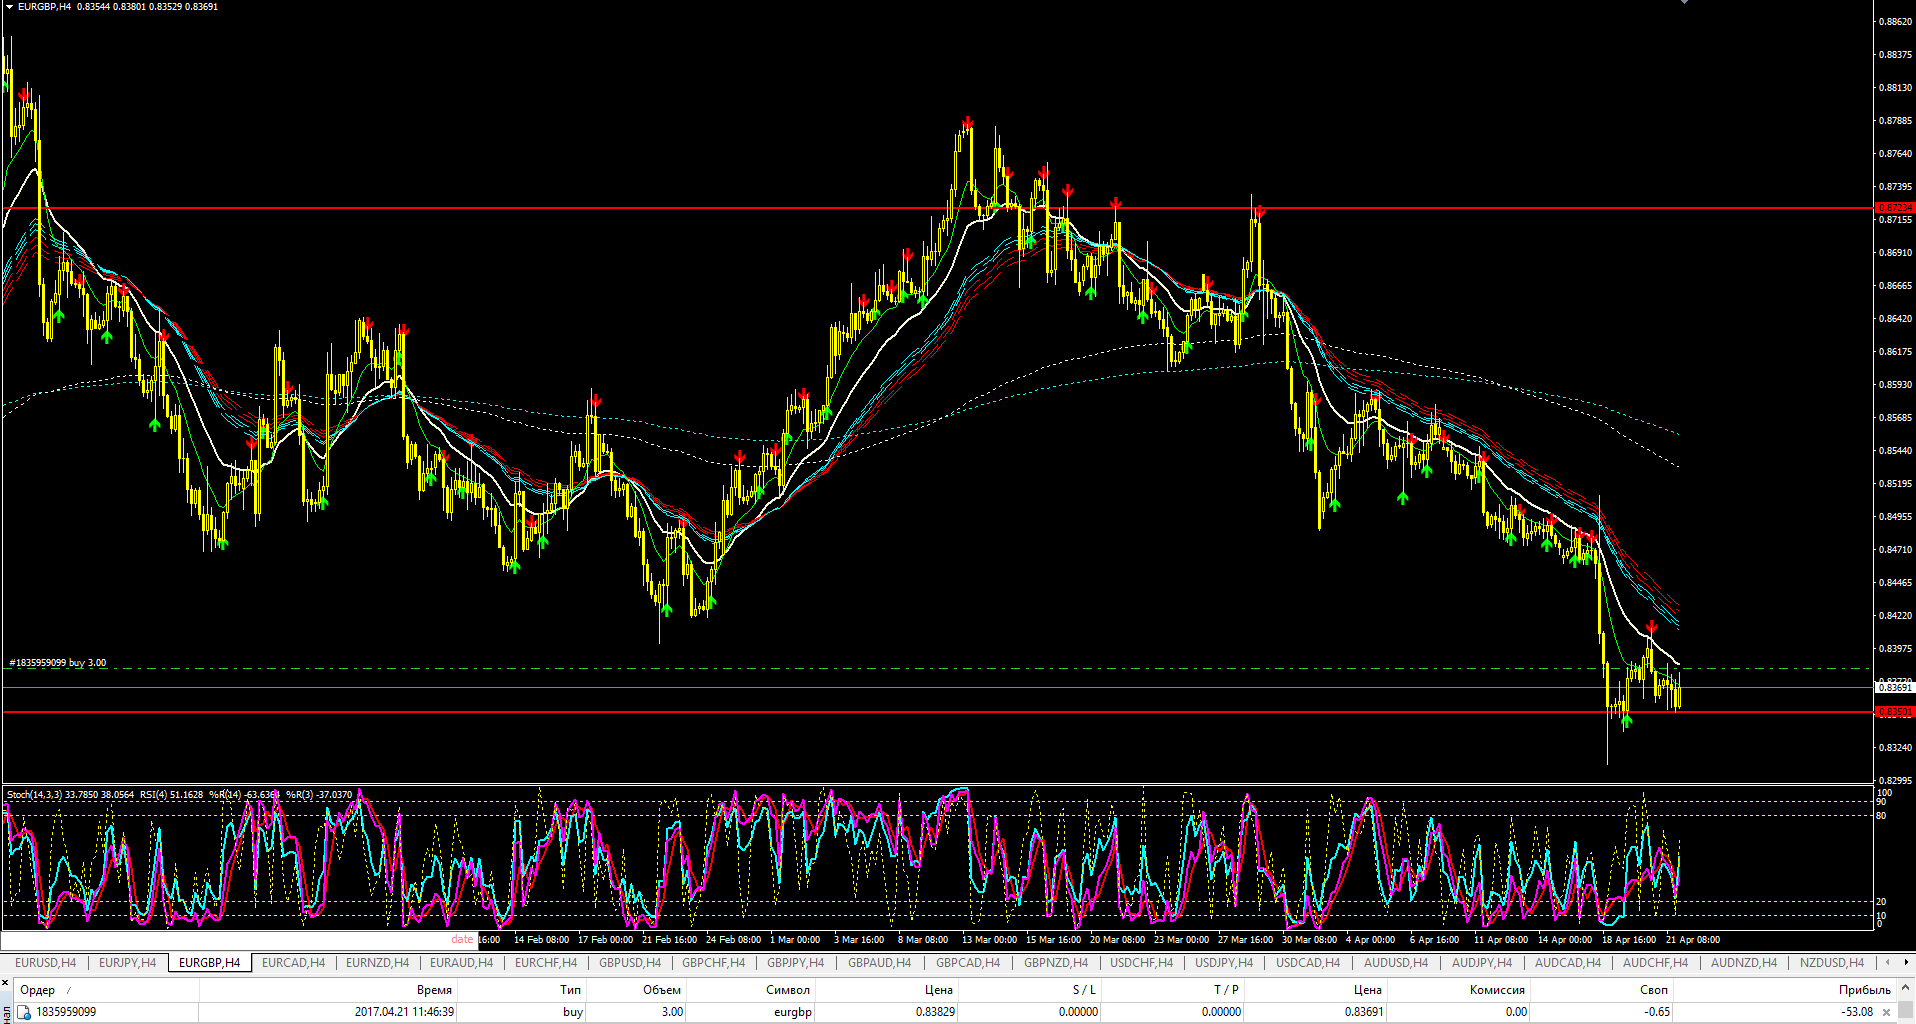Switch to the EURUSD,H4 chart tab
The image size is (1916, 1024).
pos(45,963)
